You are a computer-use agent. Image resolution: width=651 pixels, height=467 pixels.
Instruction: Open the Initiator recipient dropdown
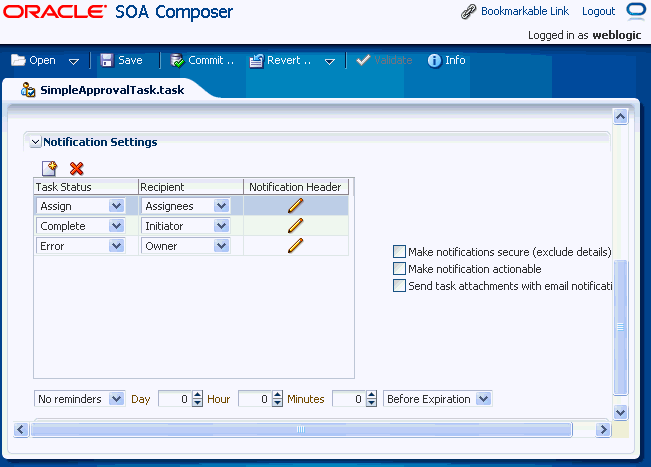[x=222, y=226]
